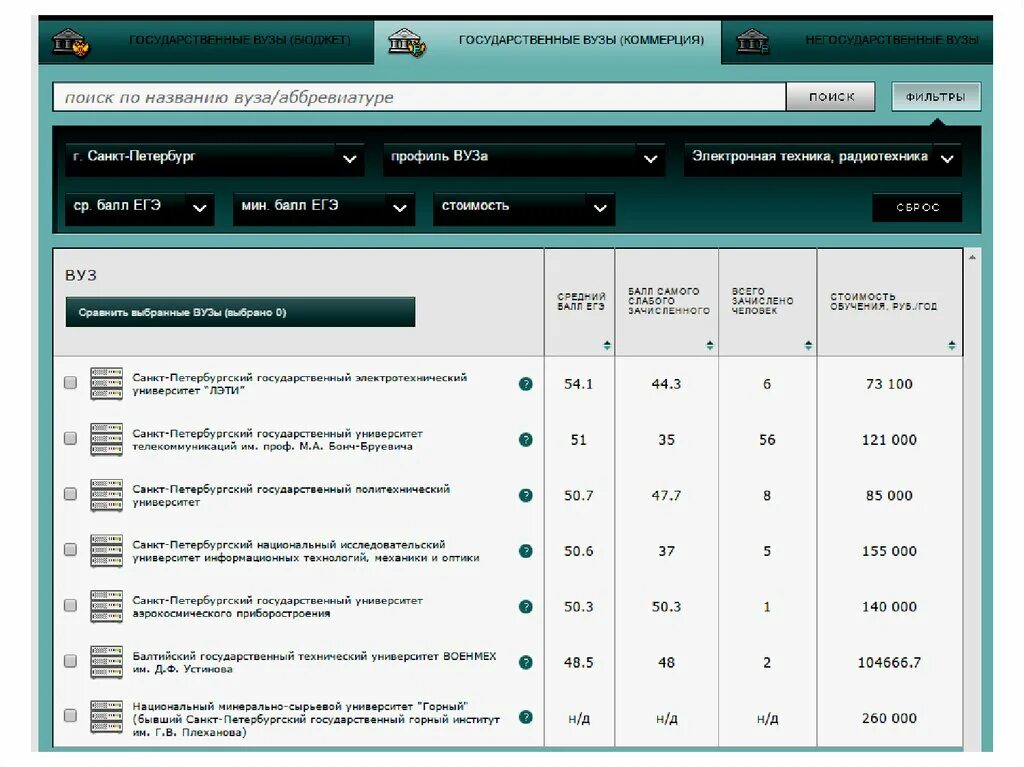This screenshot has height=767, width=1024.
Task: Check the ВОЕНМЕХ university checkbox
Action: point(71,661)
